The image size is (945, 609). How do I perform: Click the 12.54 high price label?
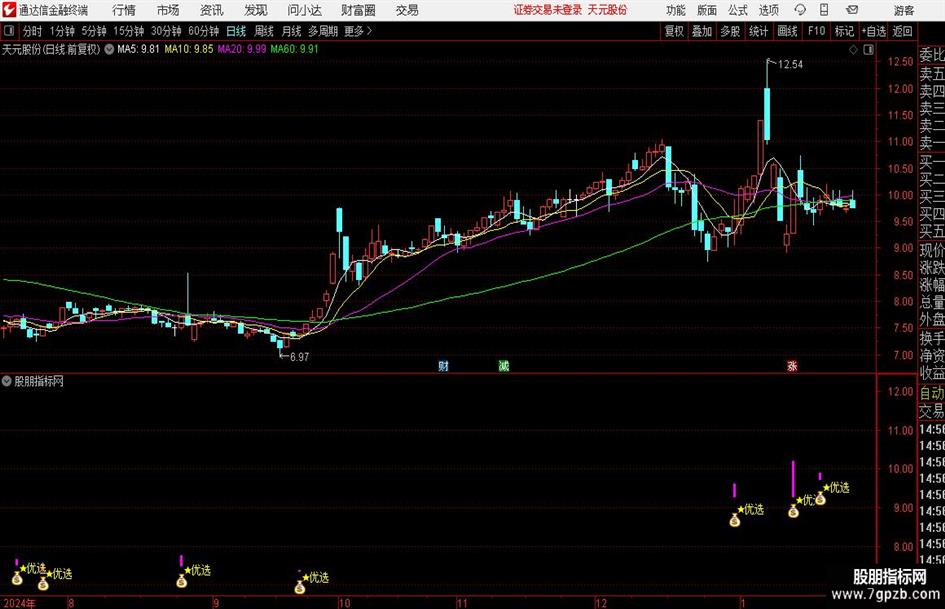790,64
